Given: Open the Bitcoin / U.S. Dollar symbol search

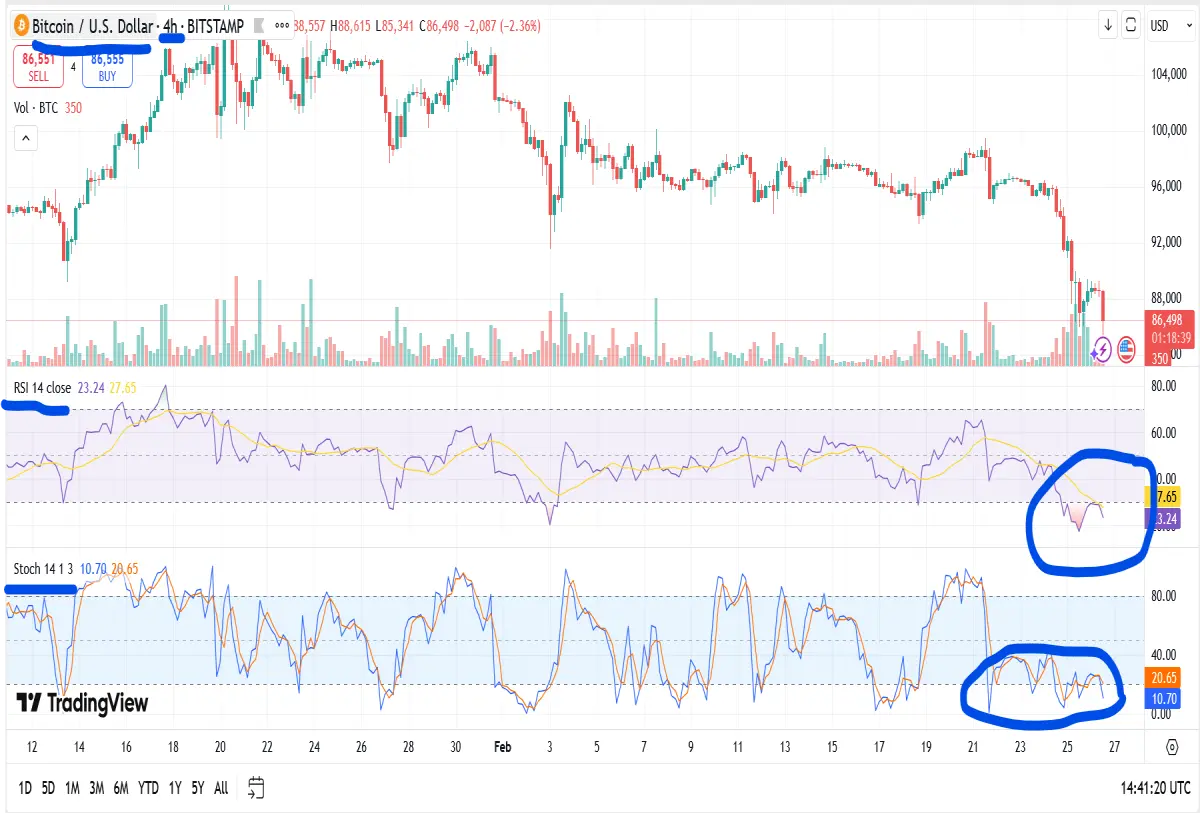Looking at the screenshot, I should point(93,25).
